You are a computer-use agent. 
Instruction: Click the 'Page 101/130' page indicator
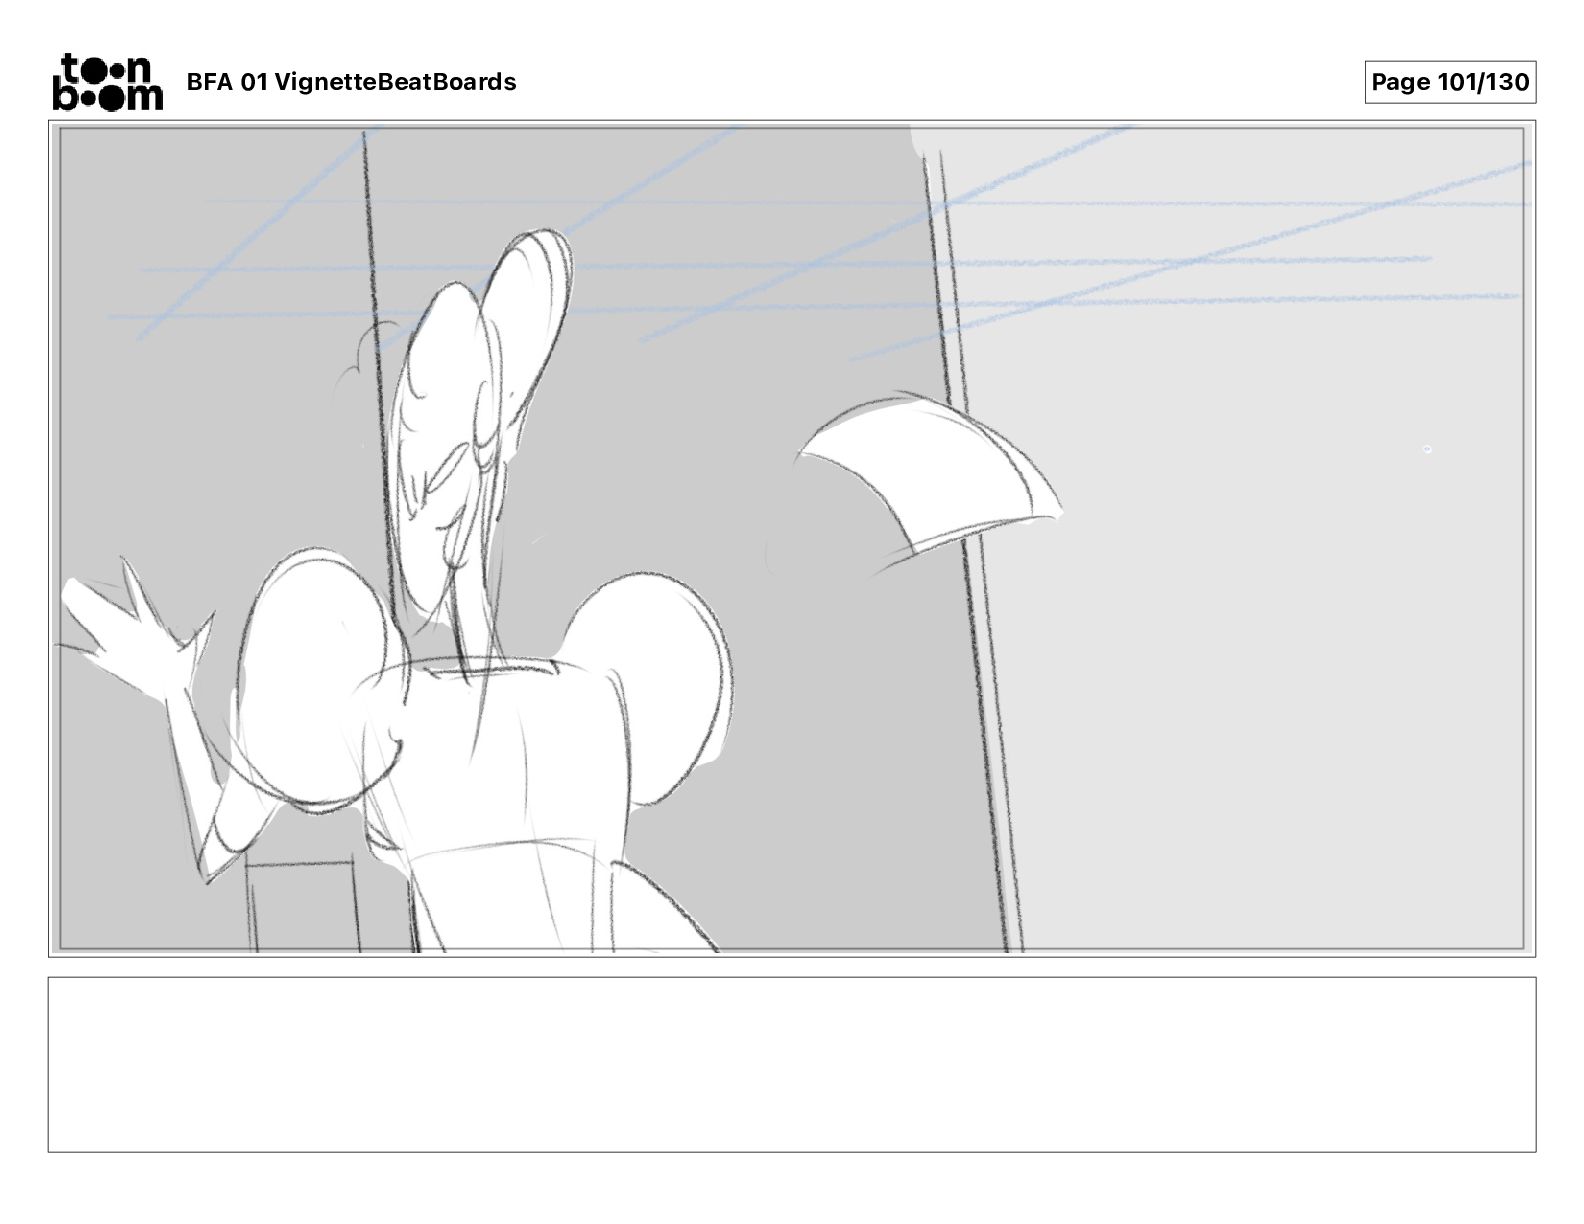(1450, 82)
